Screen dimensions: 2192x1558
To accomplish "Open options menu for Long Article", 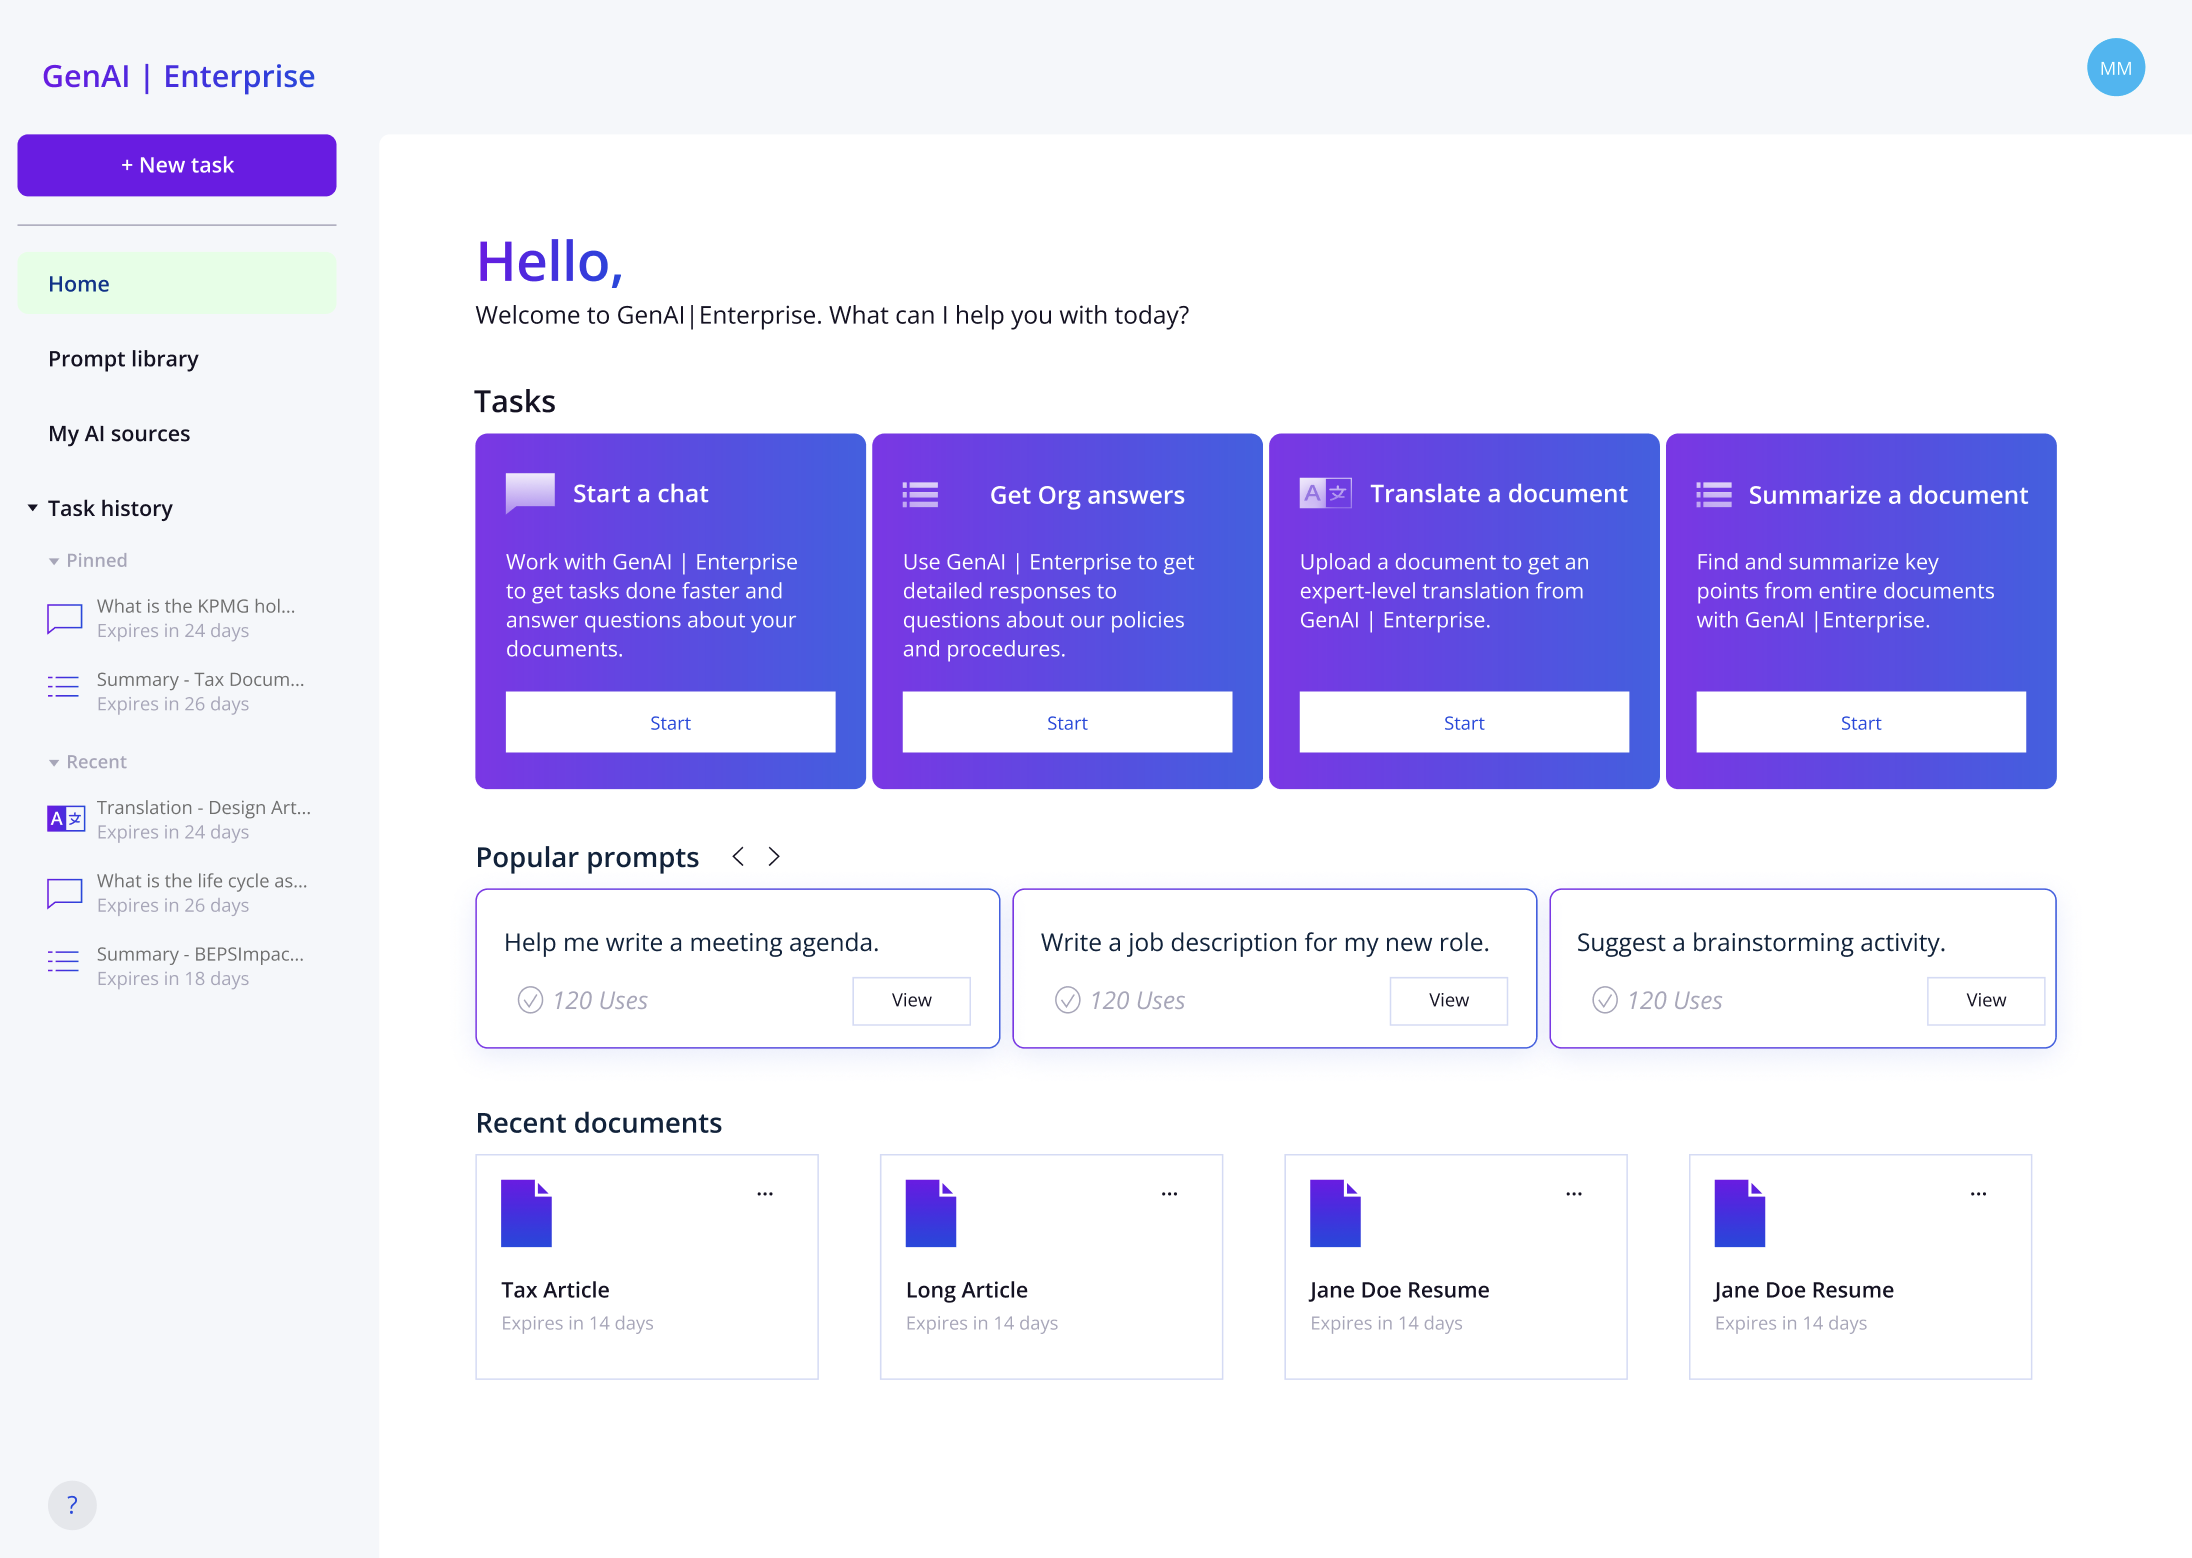I will pos(1169,1194).
